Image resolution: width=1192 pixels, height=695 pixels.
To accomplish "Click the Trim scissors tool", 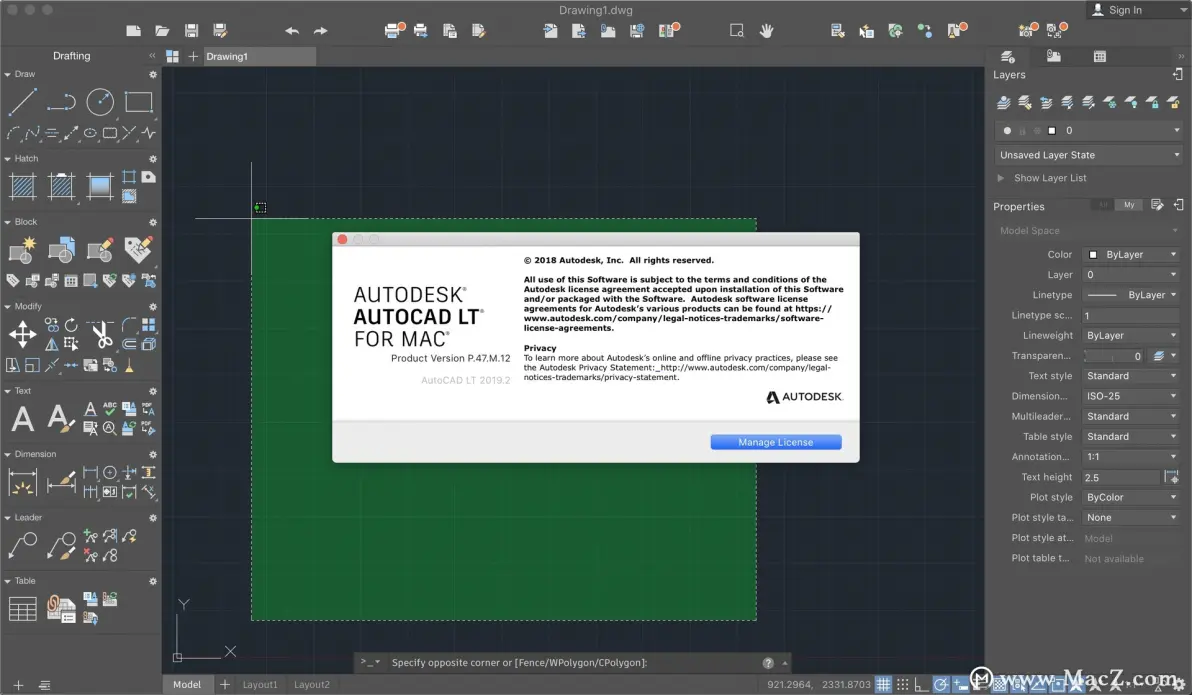I will (x=100, y=334).
